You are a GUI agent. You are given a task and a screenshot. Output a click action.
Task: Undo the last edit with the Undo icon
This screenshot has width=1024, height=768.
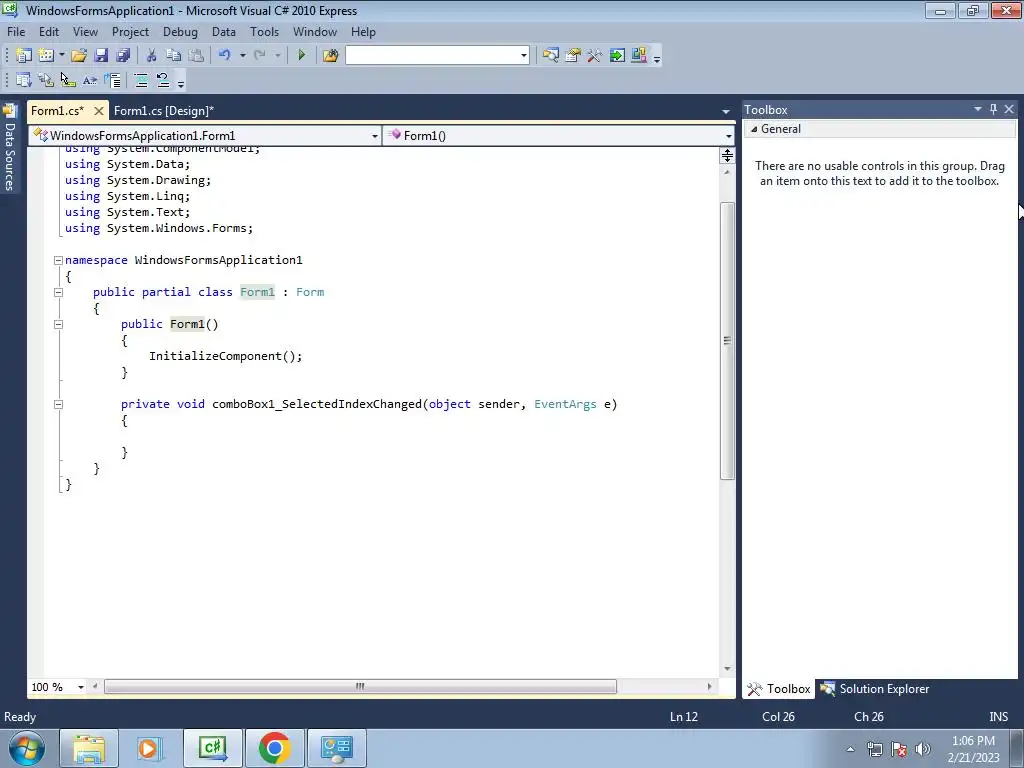click(225, 56)
